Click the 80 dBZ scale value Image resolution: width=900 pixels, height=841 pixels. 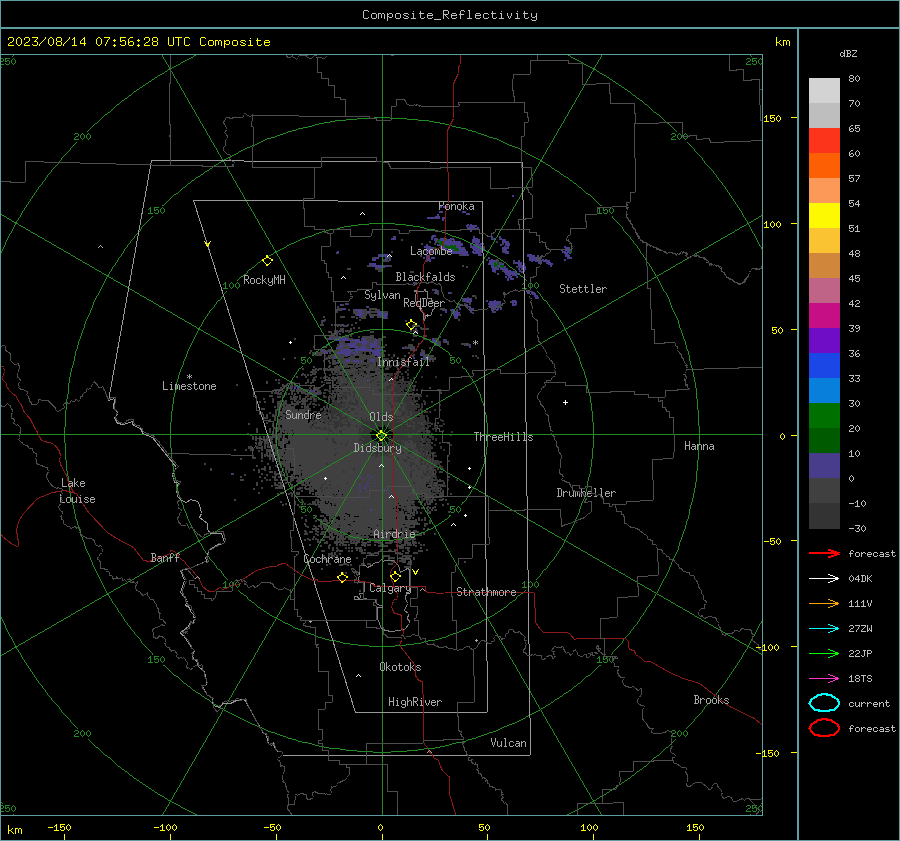[x=854, y=79]
